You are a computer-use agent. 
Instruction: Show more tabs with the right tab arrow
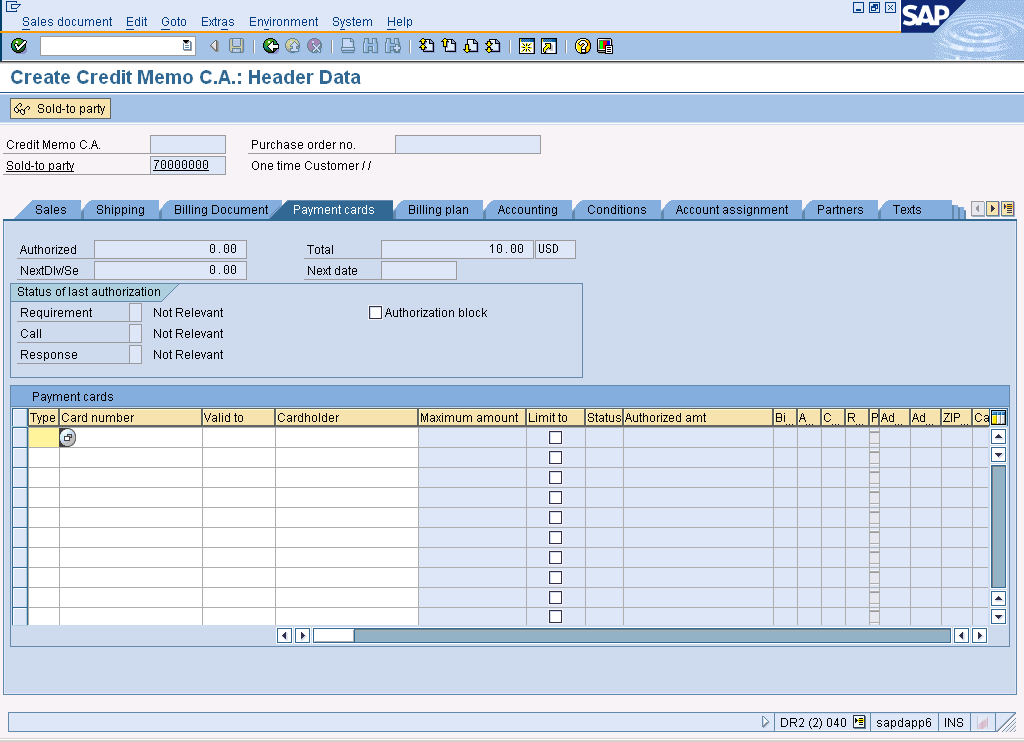[993, 209]
